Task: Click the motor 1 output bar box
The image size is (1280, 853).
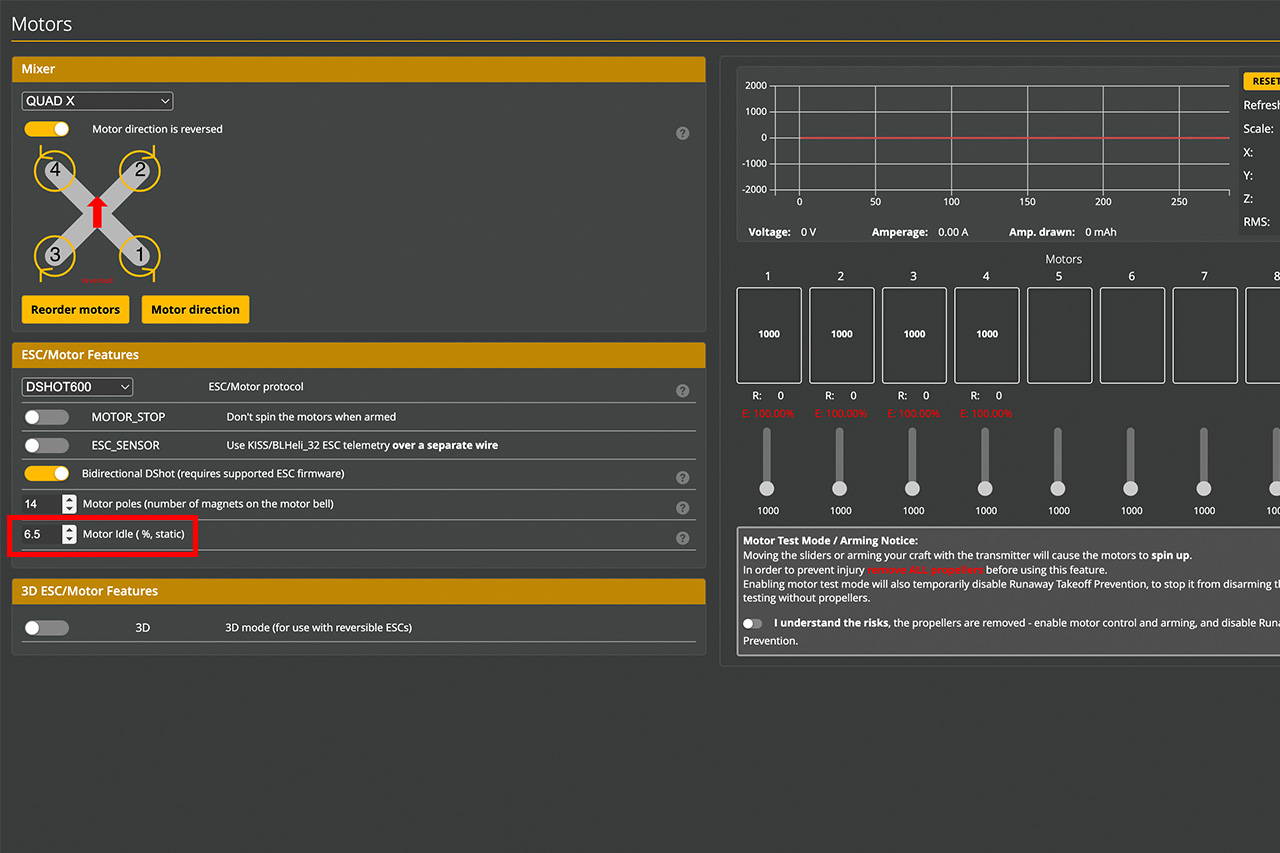Action: coord(769,335)
